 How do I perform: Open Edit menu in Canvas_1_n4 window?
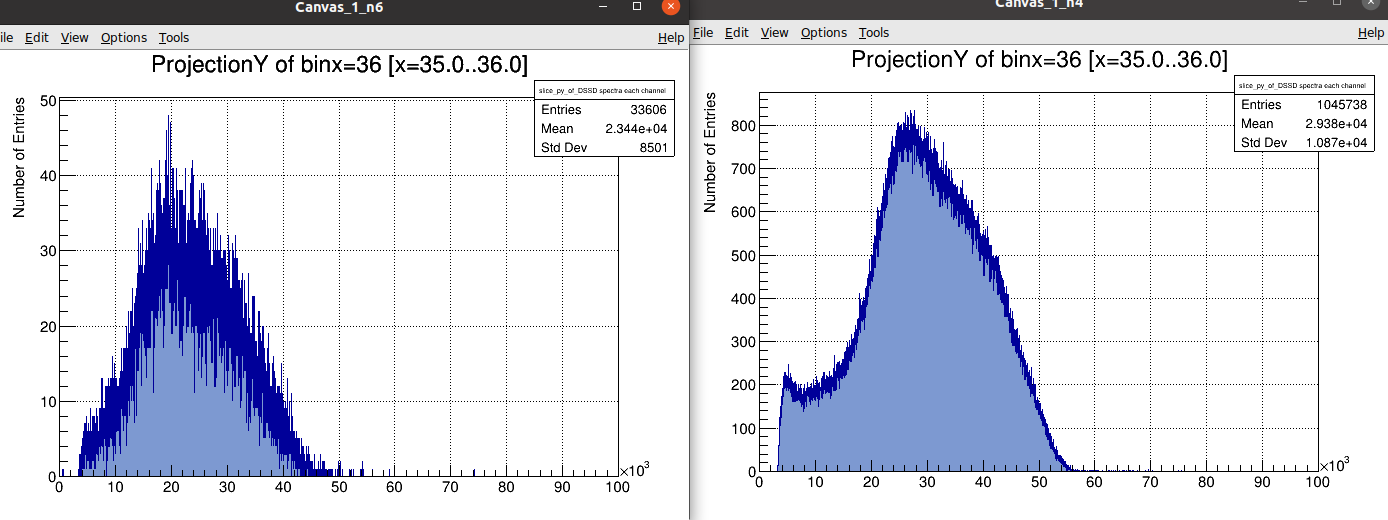click(x=737, y=33)
